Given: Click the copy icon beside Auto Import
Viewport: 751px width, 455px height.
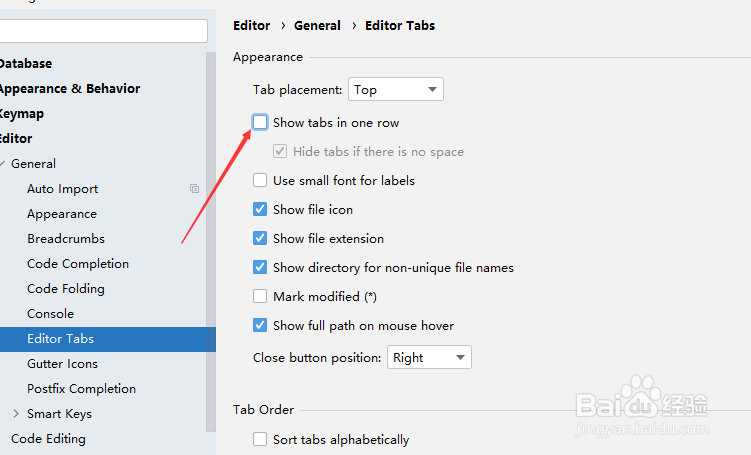Looking at the screenshot, I should [194, 189].
